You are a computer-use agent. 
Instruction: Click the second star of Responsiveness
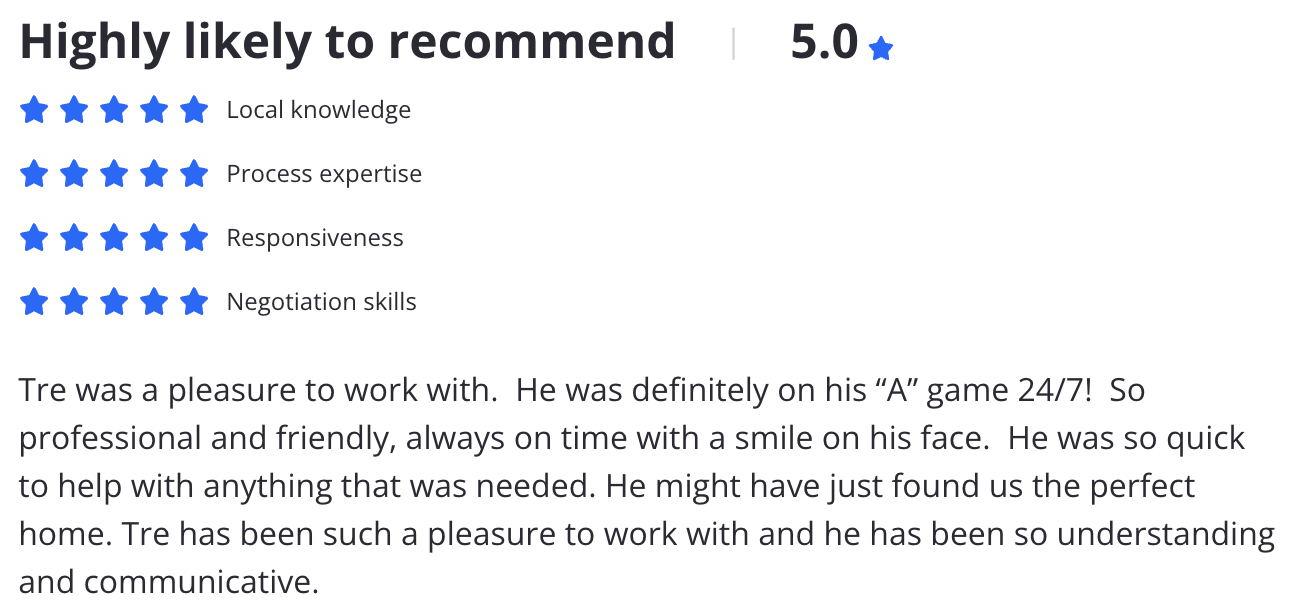pos(74,237)
